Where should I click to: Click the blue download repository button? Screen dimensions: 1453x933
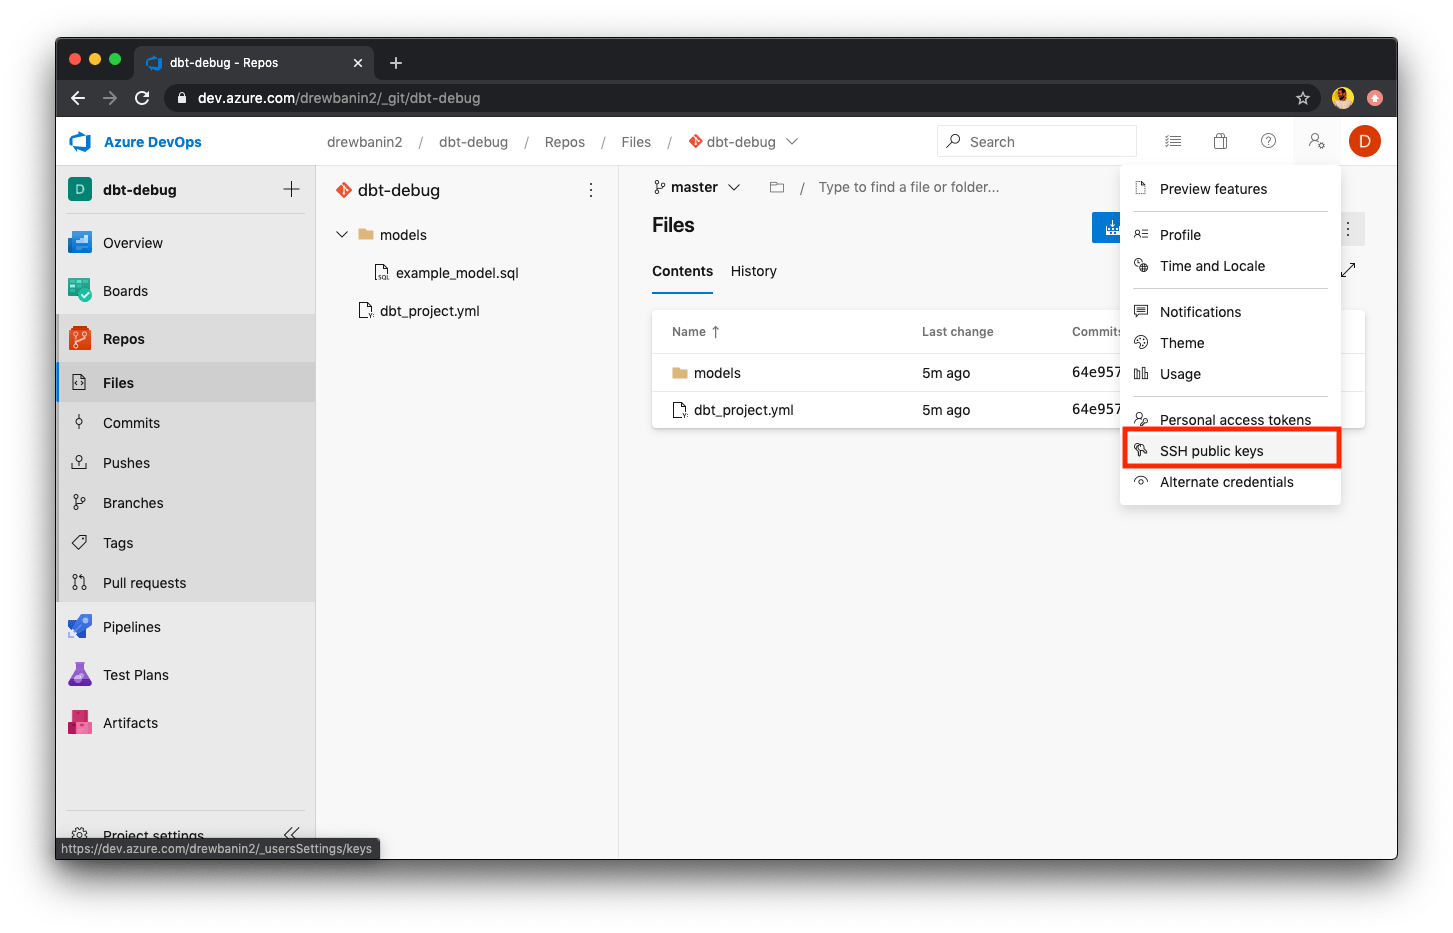click(1106, 227)
